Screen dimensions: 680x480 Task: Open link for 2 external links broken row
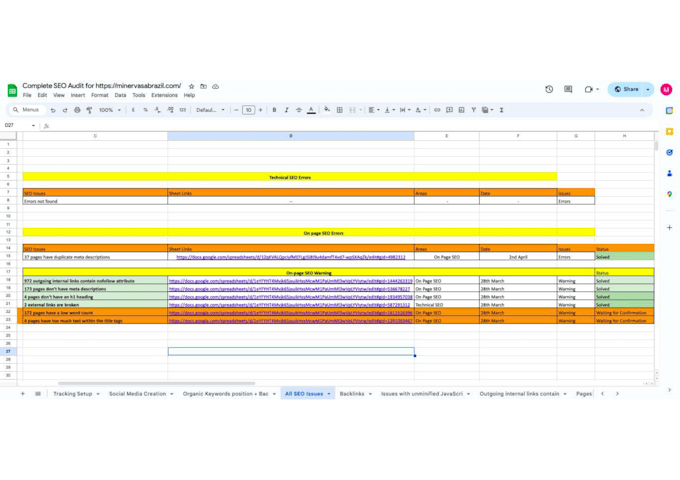289,305
